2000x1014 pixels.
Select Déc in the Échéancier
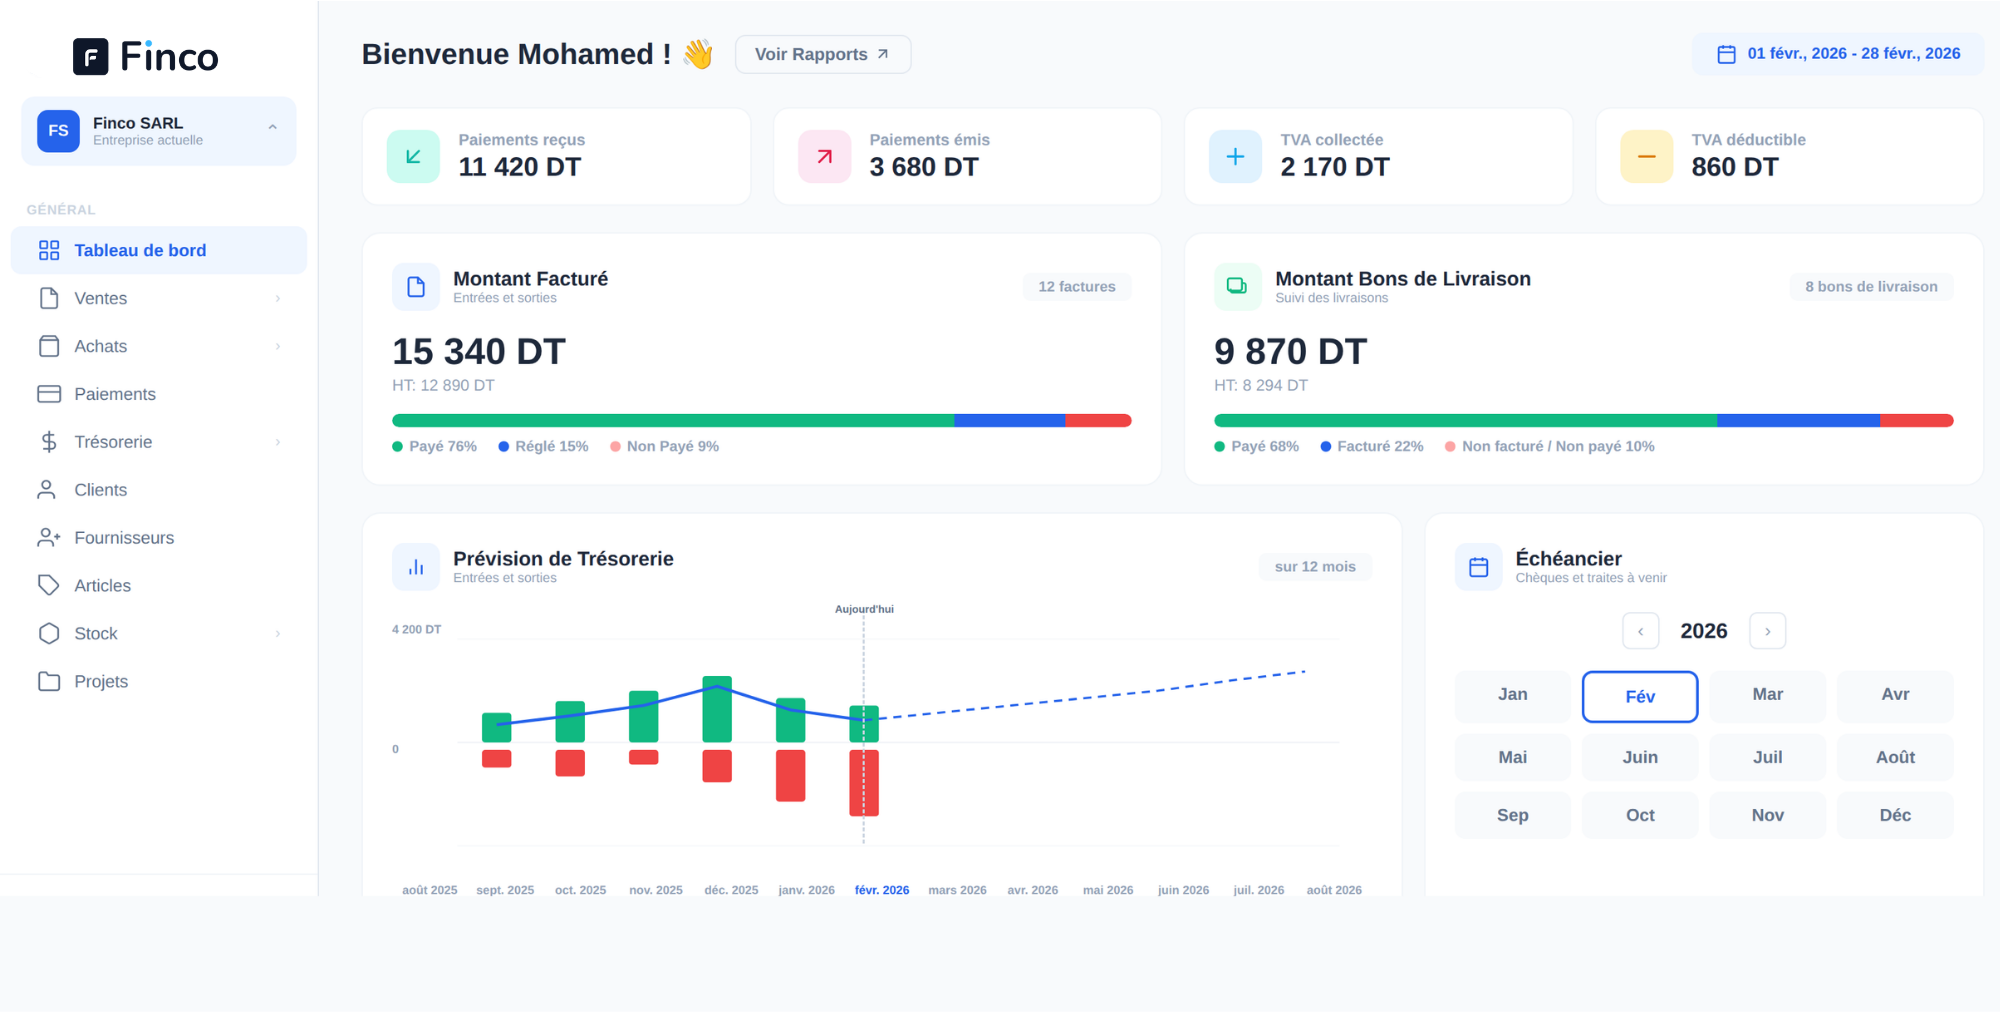coord(1895,815)
